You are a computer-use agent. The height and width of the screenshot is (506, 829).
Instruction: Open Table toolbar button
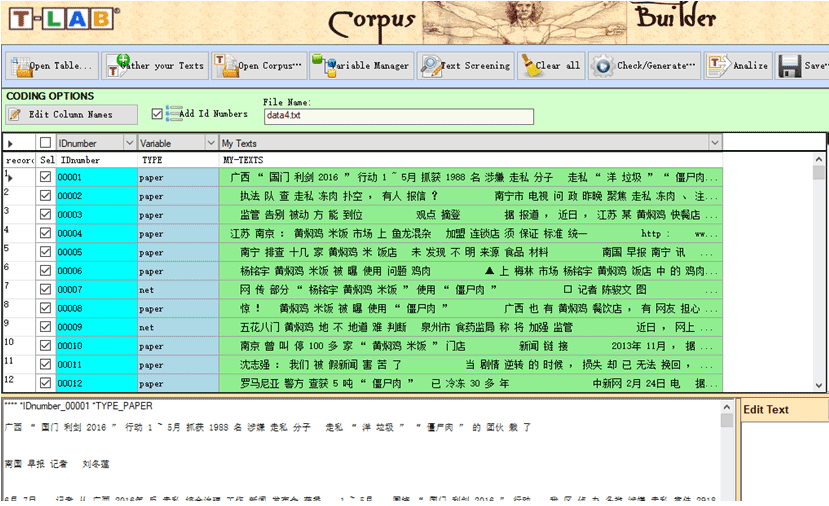point(52,66)
